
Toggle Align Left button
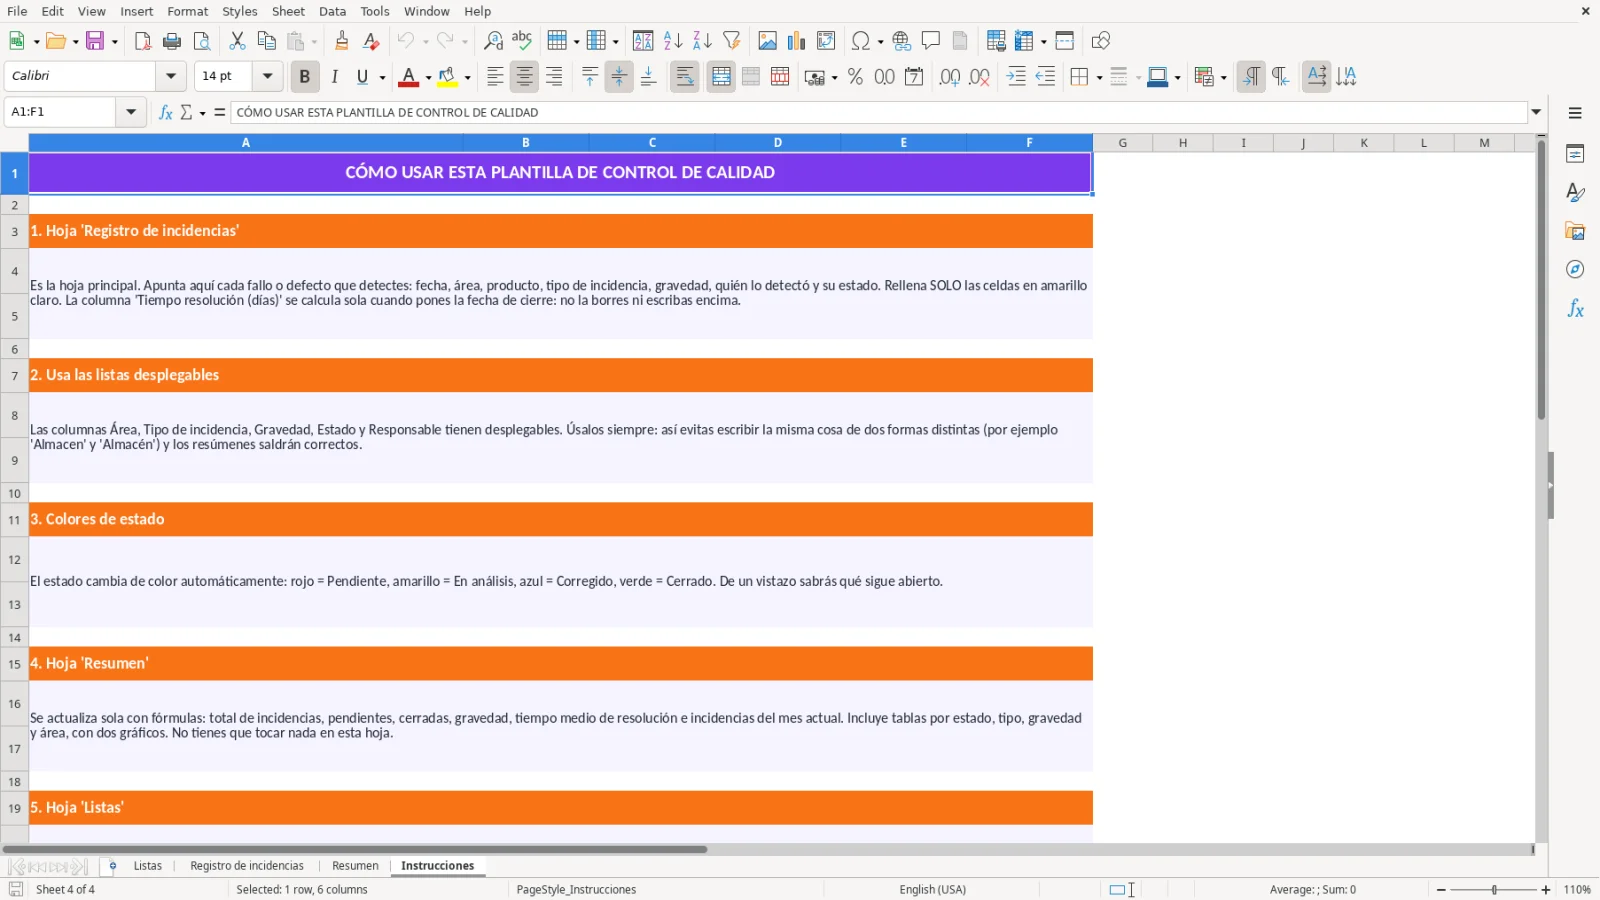[495, 77]
